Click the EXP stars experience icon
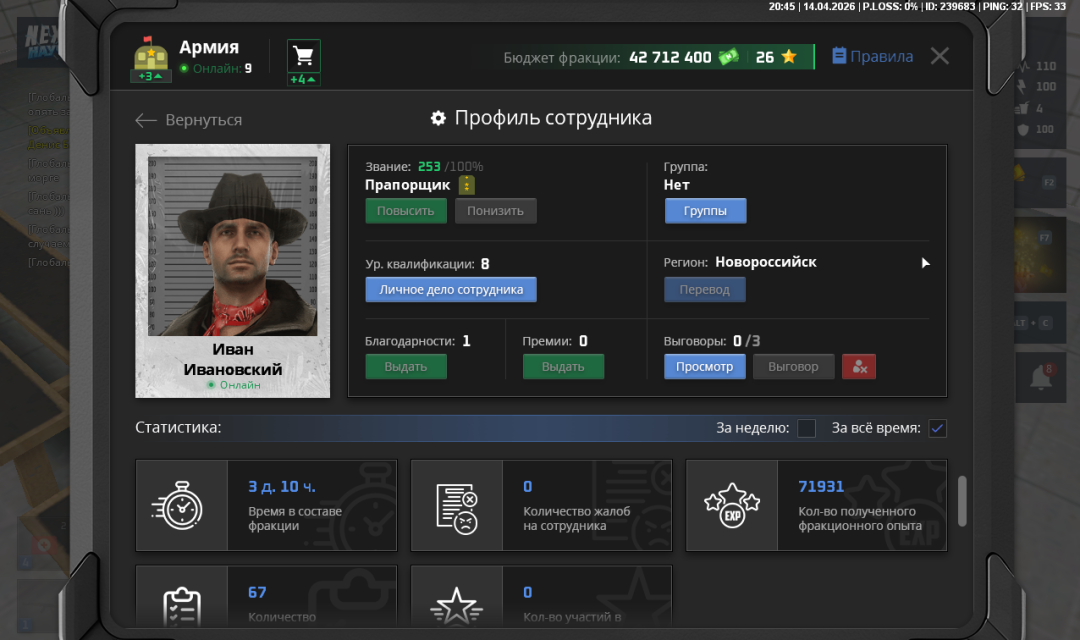The width and height of the screenshot is (1080, 640). 732,505
